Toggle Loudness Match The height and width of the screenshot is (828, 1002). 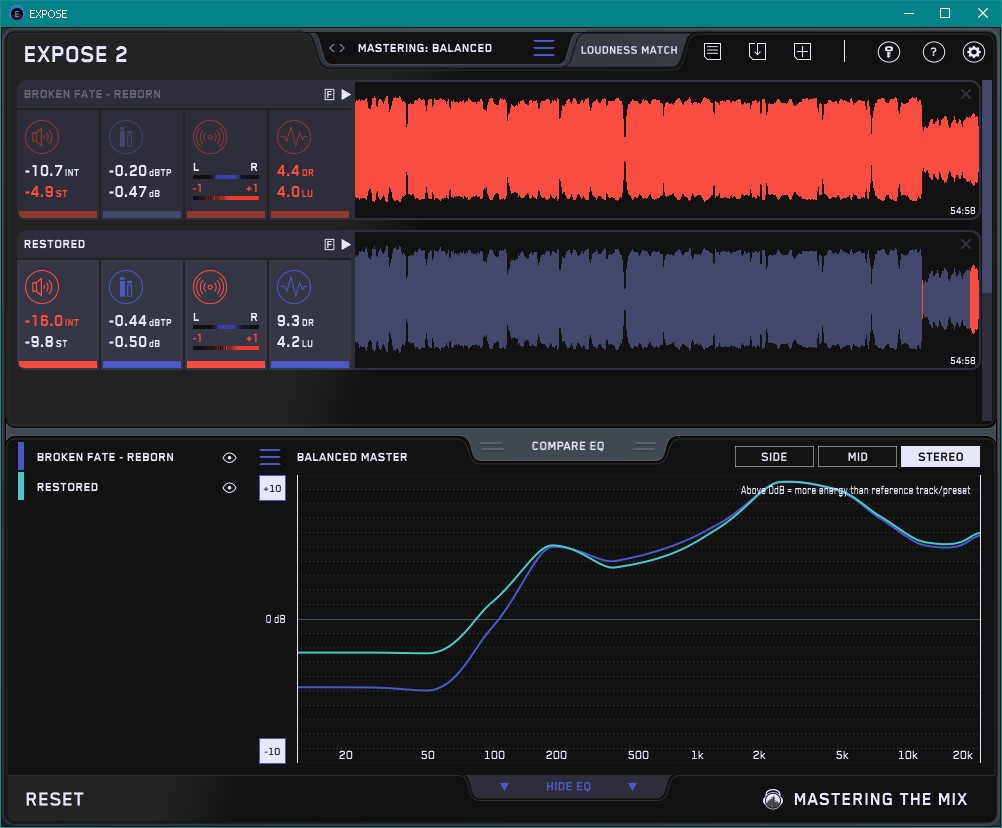(x=628, y=49)
